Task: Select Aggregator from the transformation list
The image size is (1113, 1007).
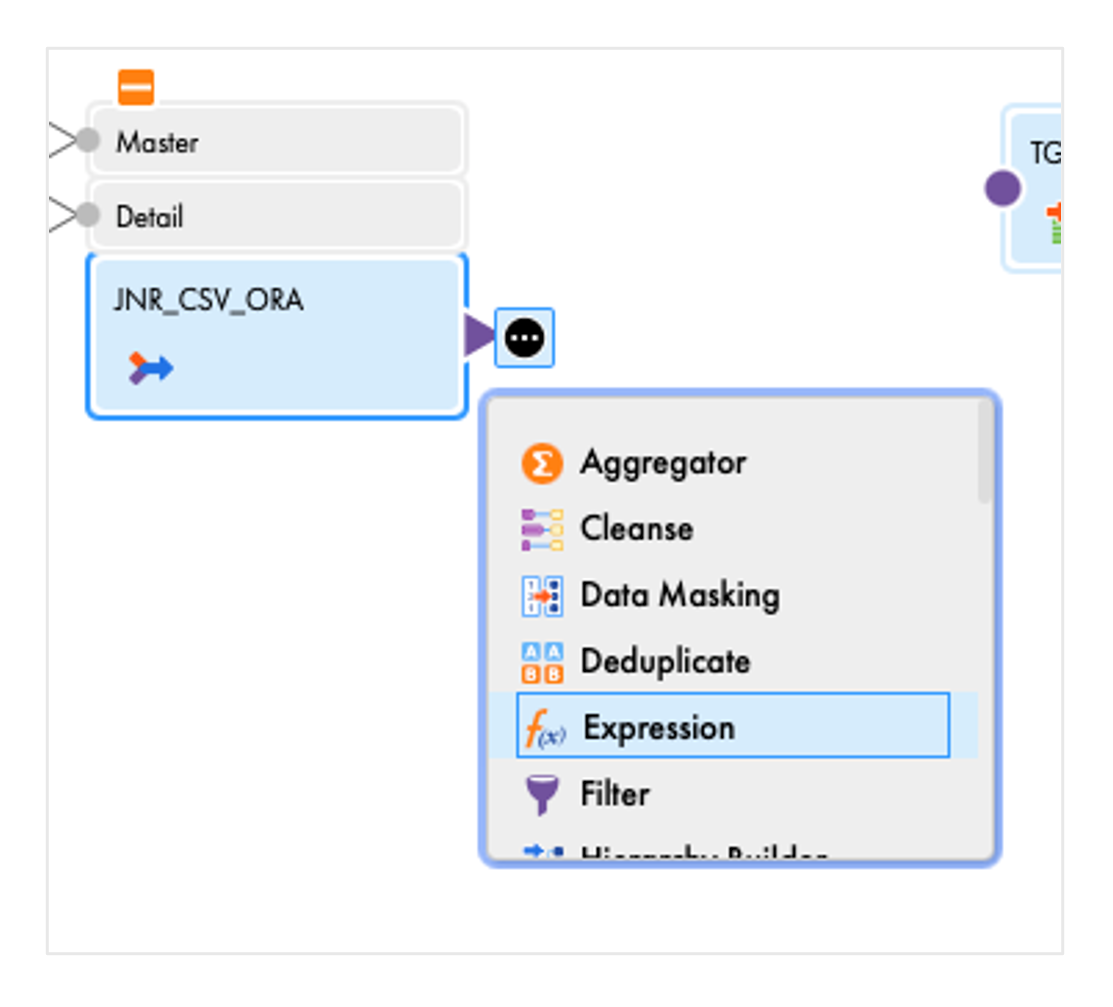Action: coord(663,463)
